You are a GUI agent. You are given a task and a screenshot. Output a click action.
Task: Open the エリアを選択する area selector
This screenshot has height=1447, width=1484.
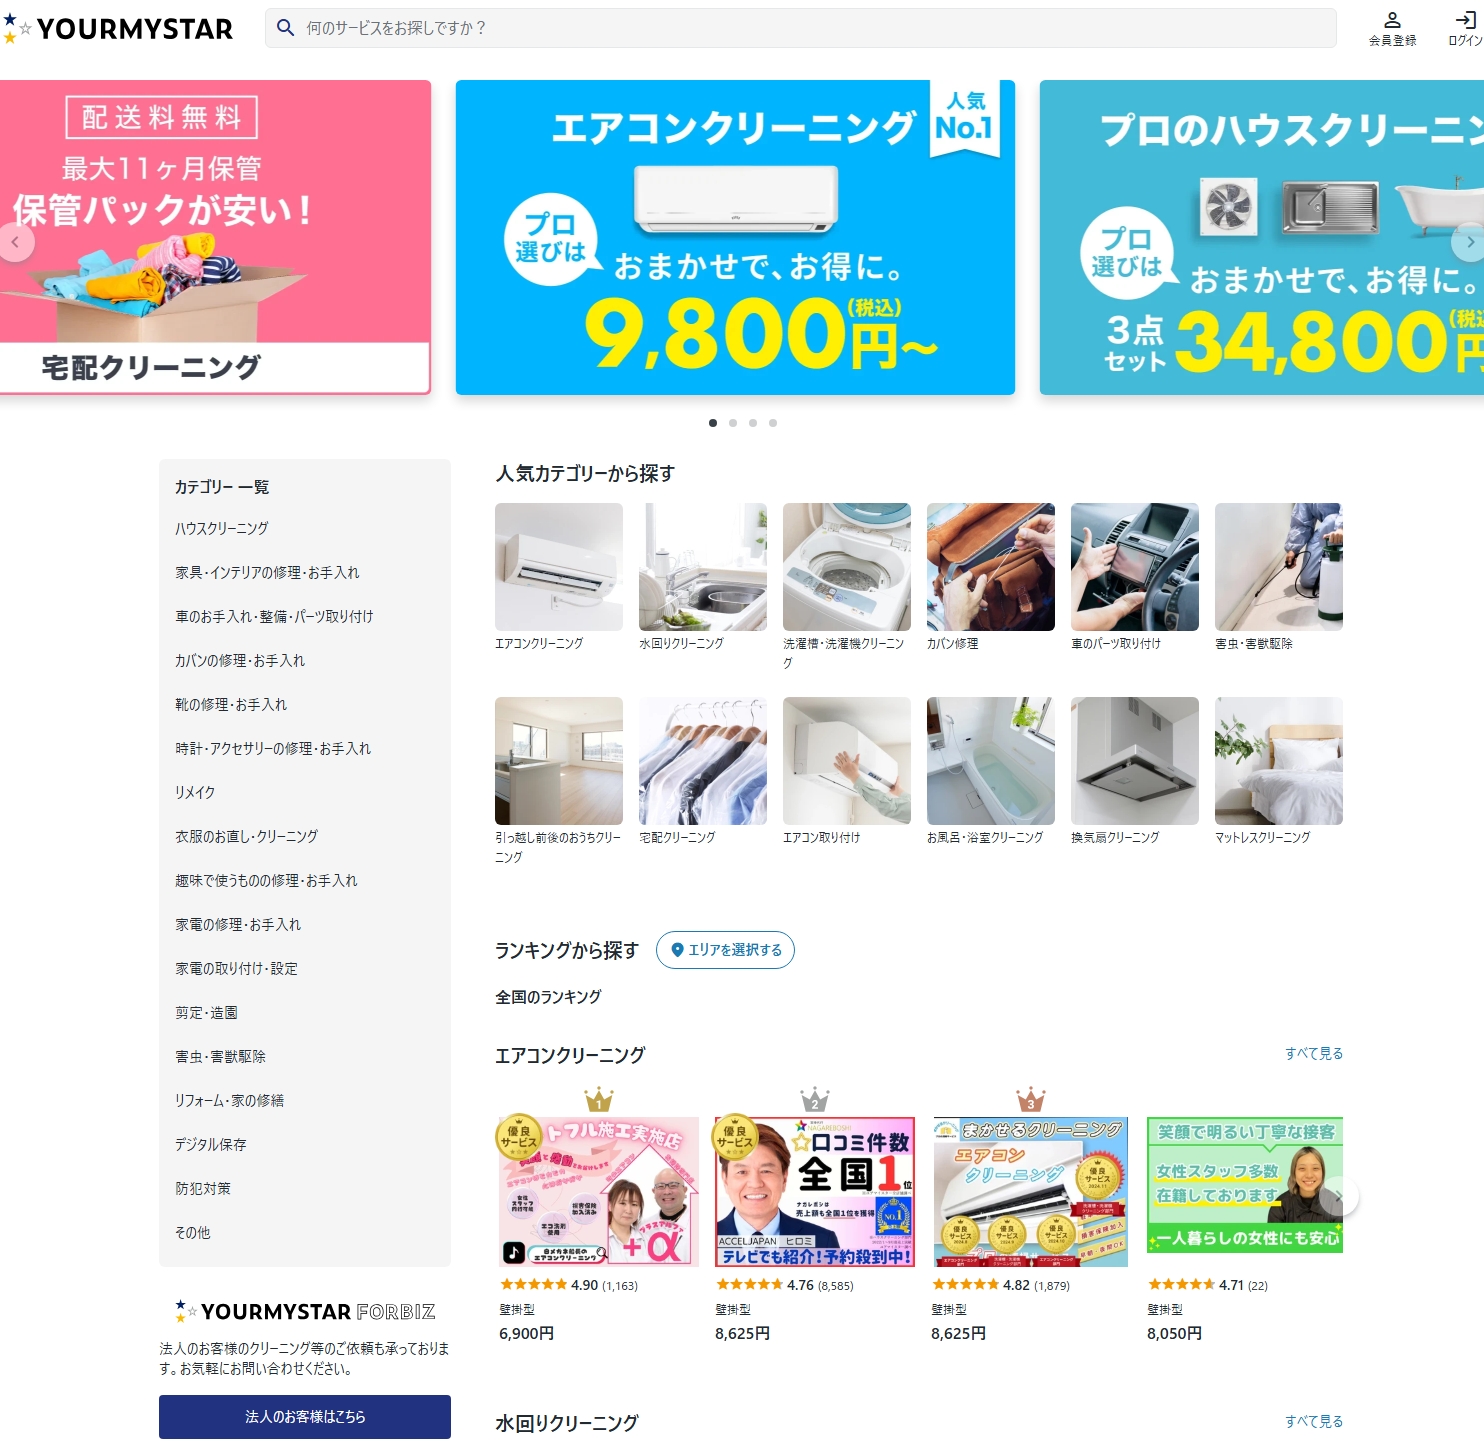click(725, 950)
